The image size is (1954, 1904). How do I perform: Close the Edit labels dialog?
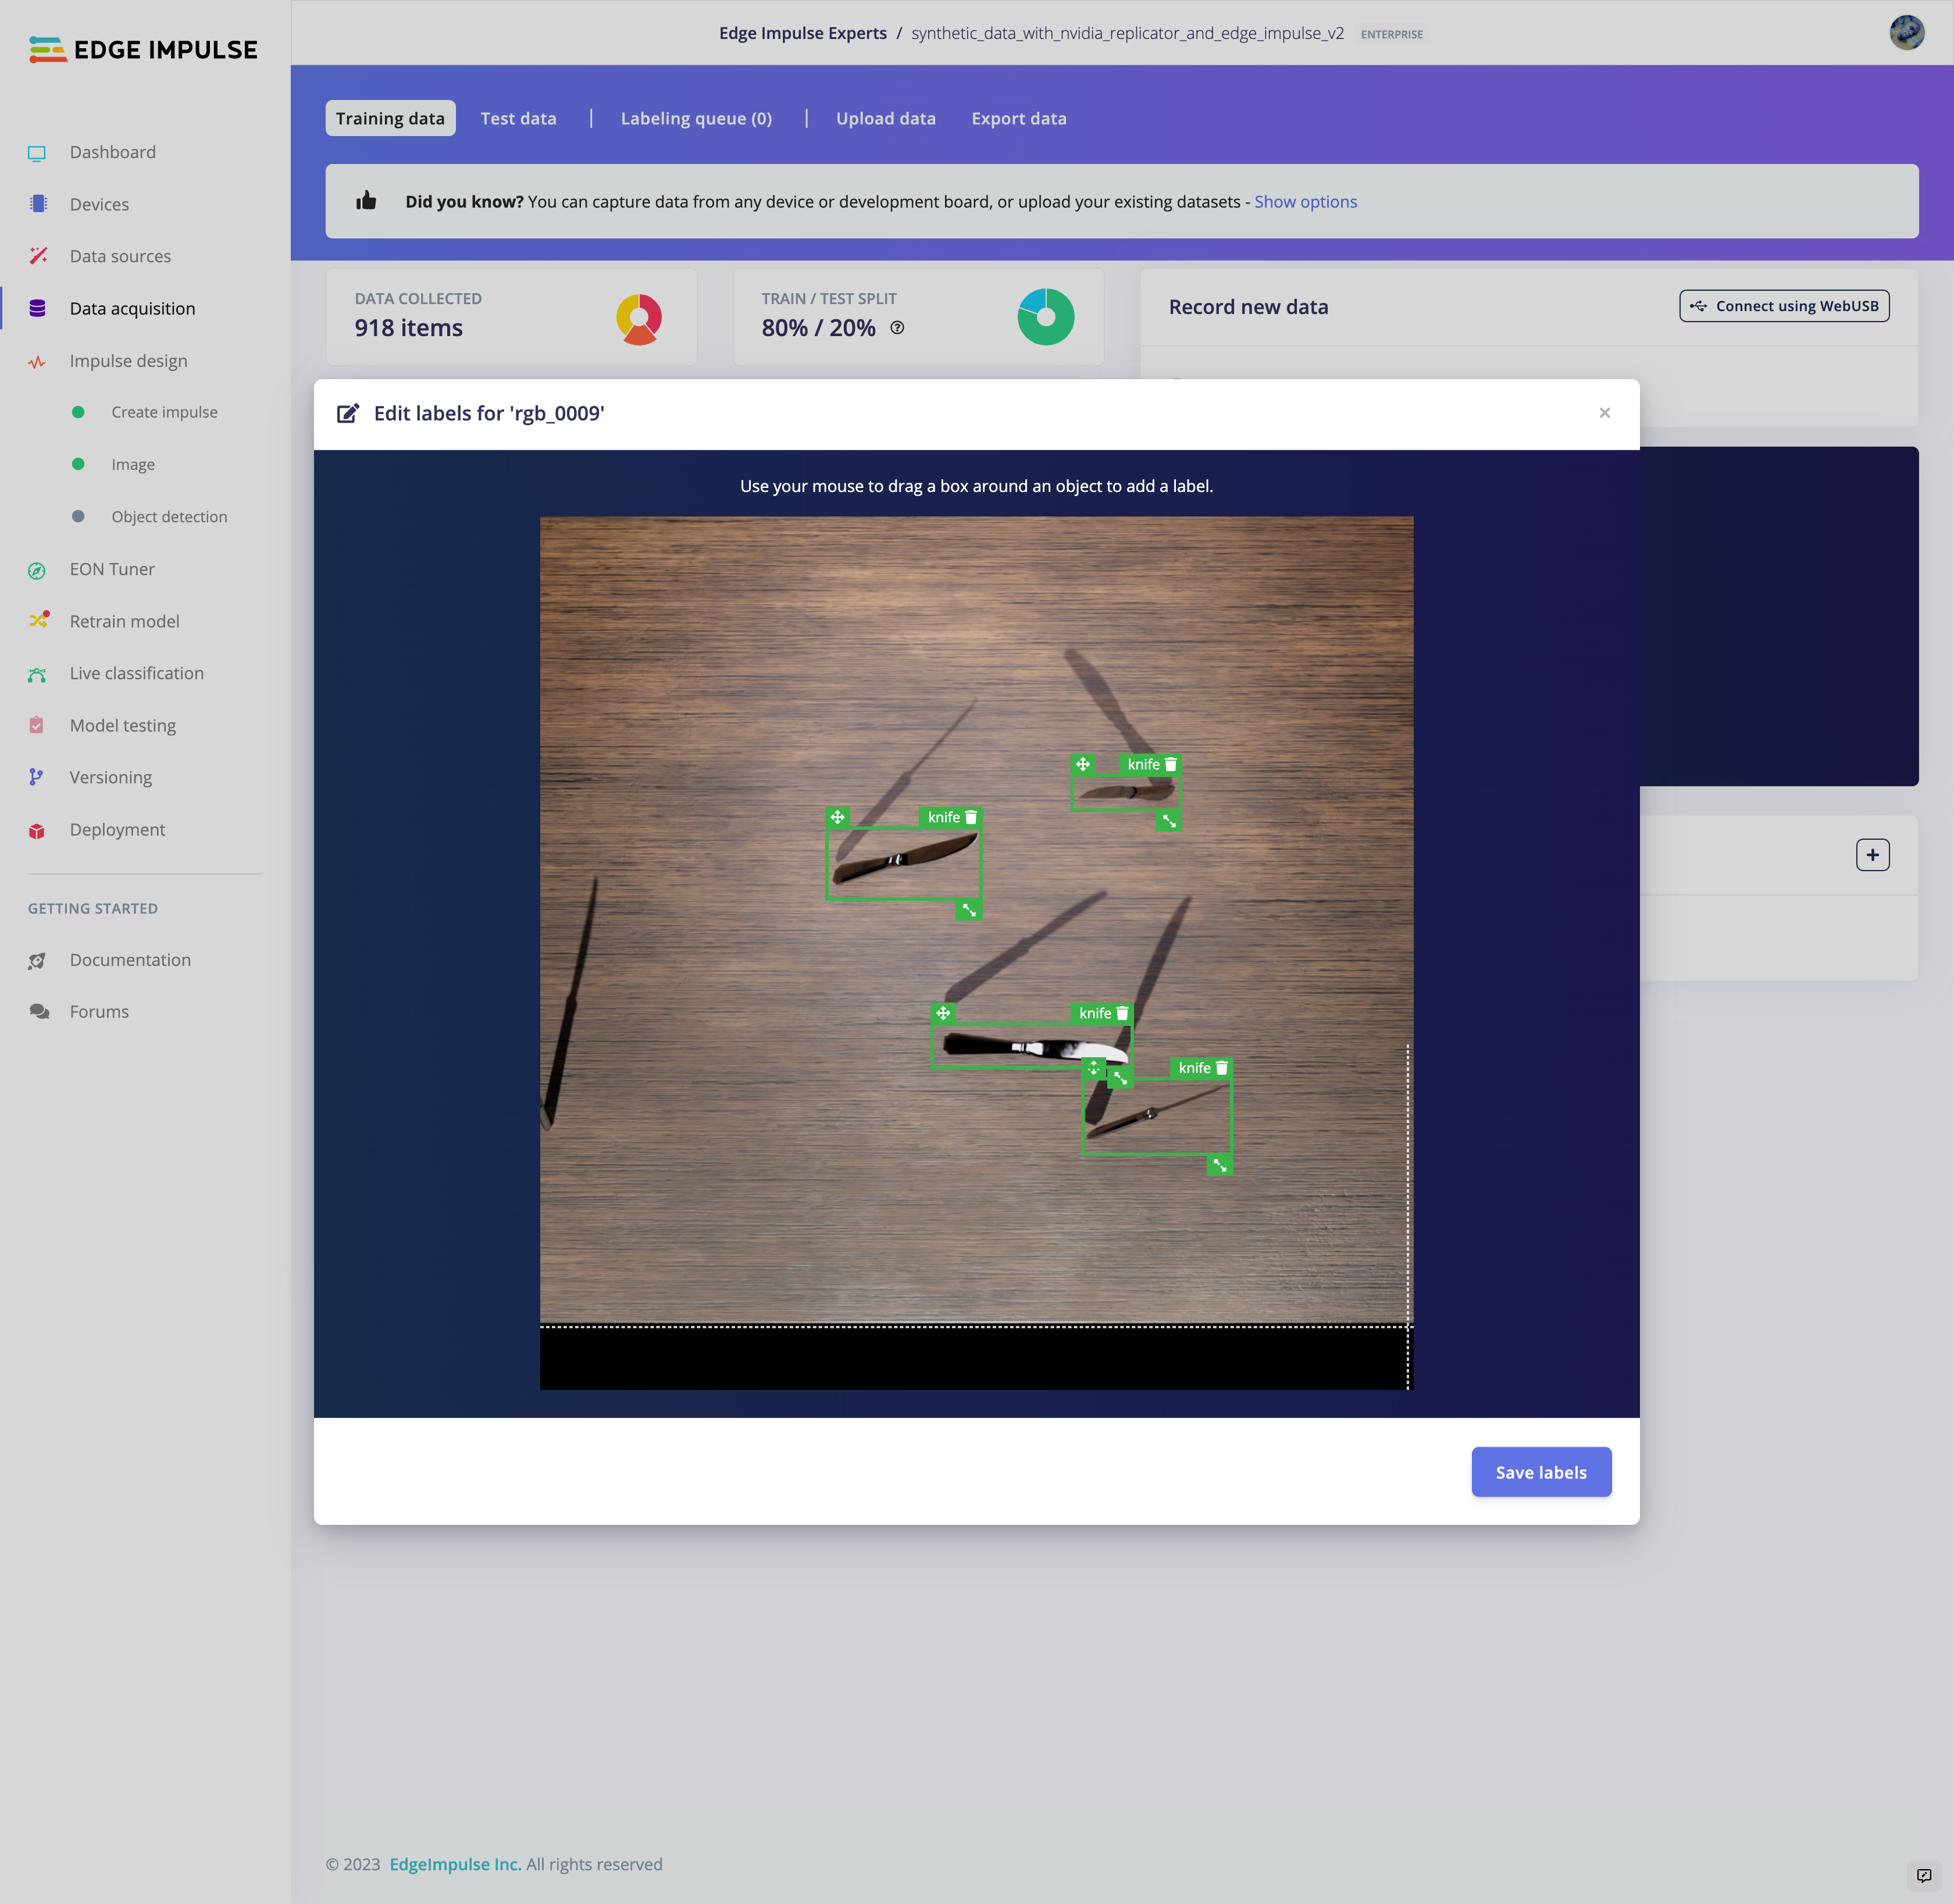[x=1604, y=413]
